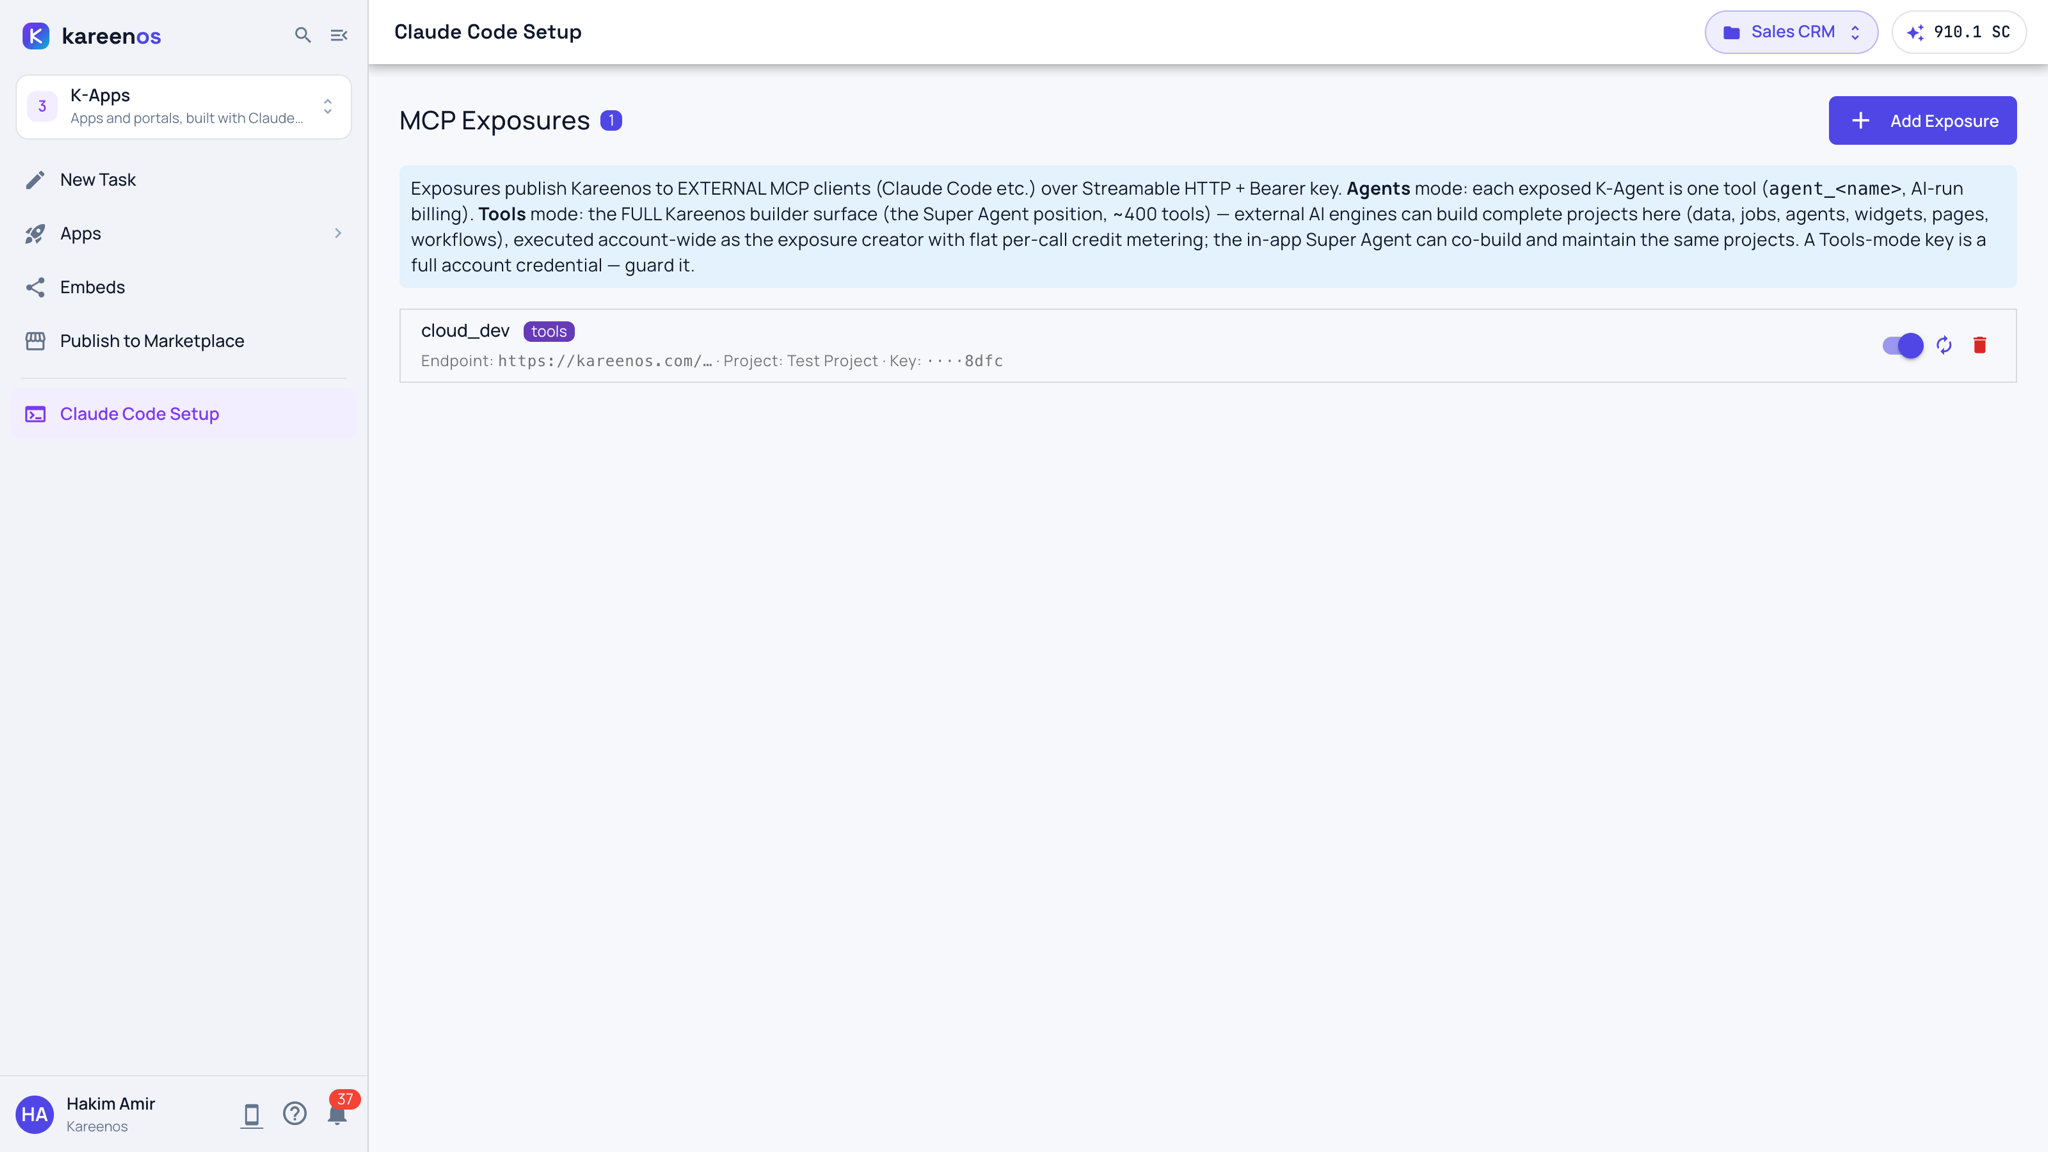Open the mobile device icon
Image resolution: width=2048 pixels, height=1152 pixels.
click(252, 1114)
